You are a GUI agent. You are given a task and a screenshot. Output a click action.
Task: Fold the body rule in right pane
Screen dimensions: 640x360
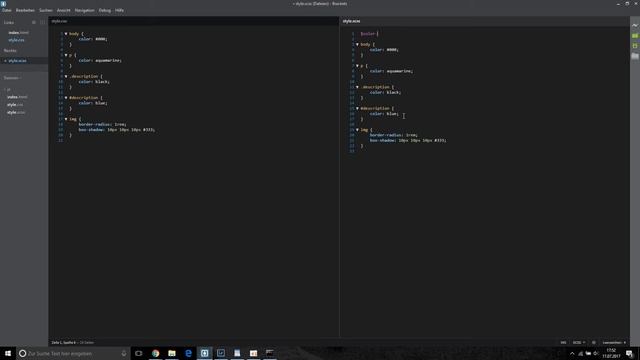358,44
